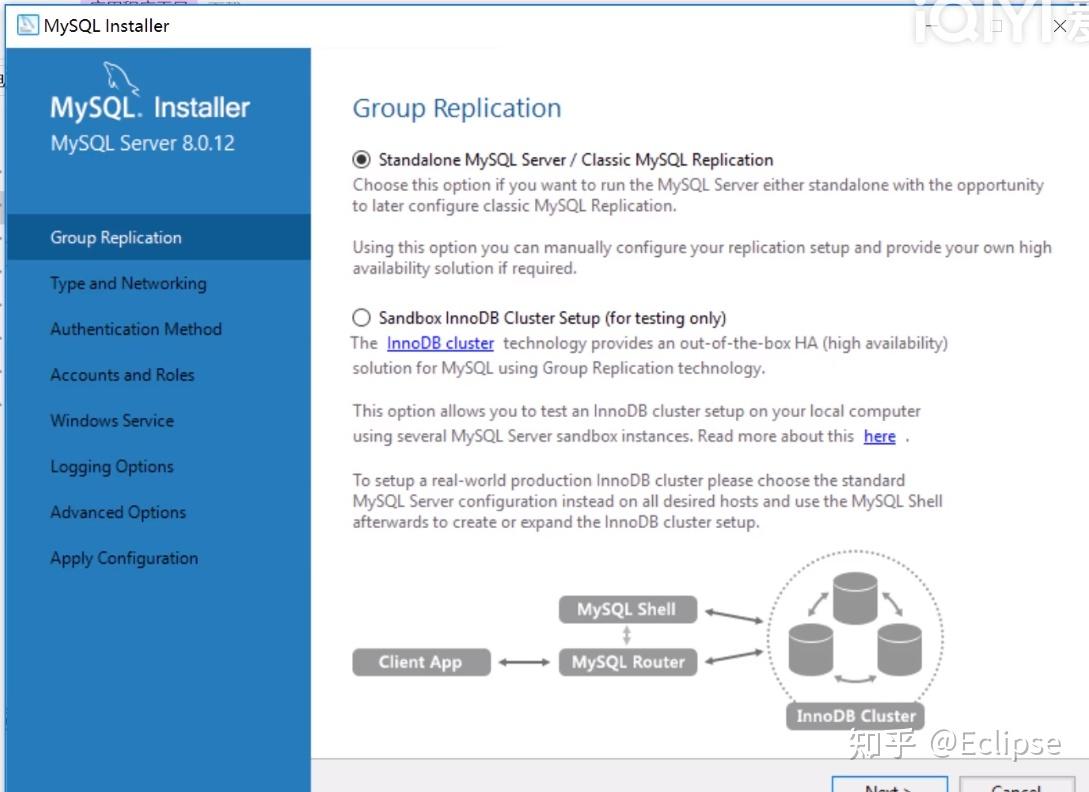Click top database cylinder in cluster diagram
The image size is (1089, 792).
(855, 598)
